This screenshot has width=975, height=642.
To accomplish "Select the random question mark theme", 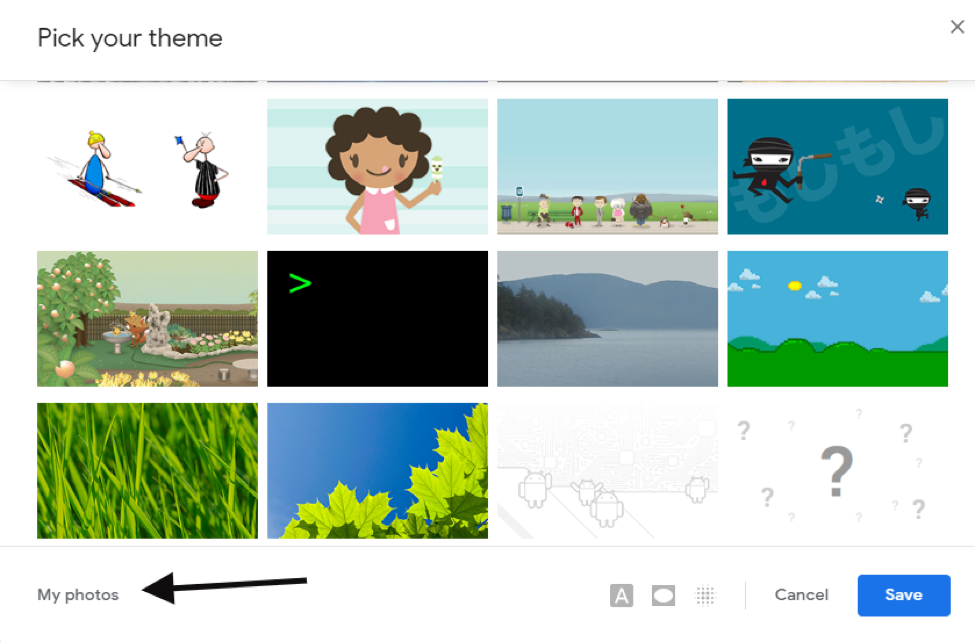I will point(838,471).
